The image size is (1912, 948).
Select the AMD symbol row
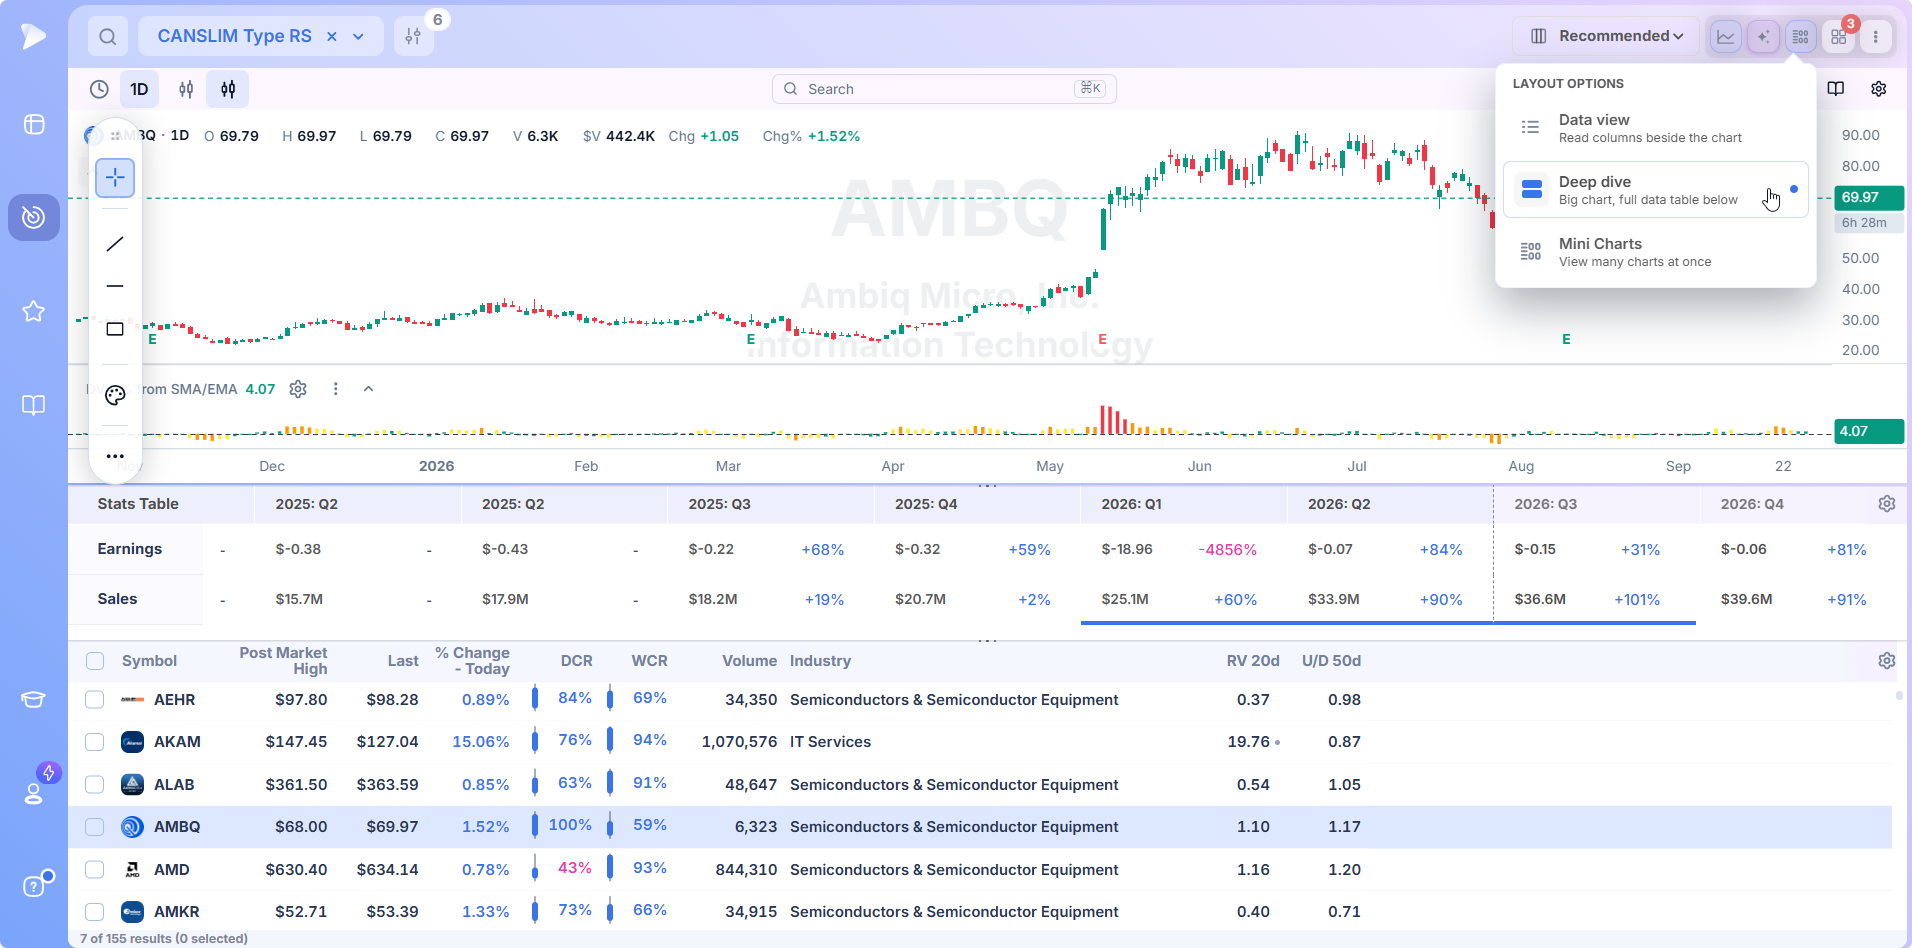click(x=980, y=870)
